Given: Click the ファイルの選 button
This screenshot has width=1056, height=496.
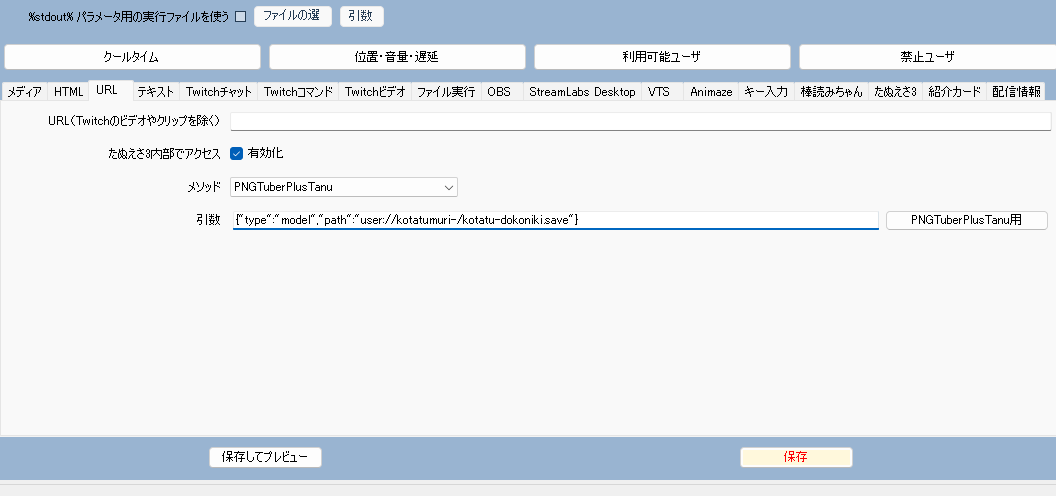Looking at the screenshot, I should [x=293, y=16].
